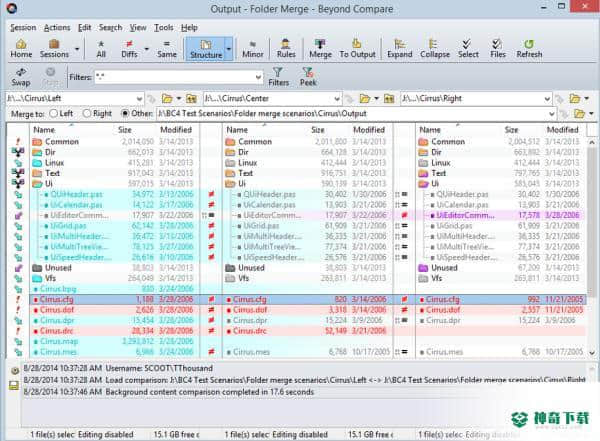Image resolution: width=600 pixels, height=441 pixels.
Task: Click the output path text field
Action: tap(352, 114)
